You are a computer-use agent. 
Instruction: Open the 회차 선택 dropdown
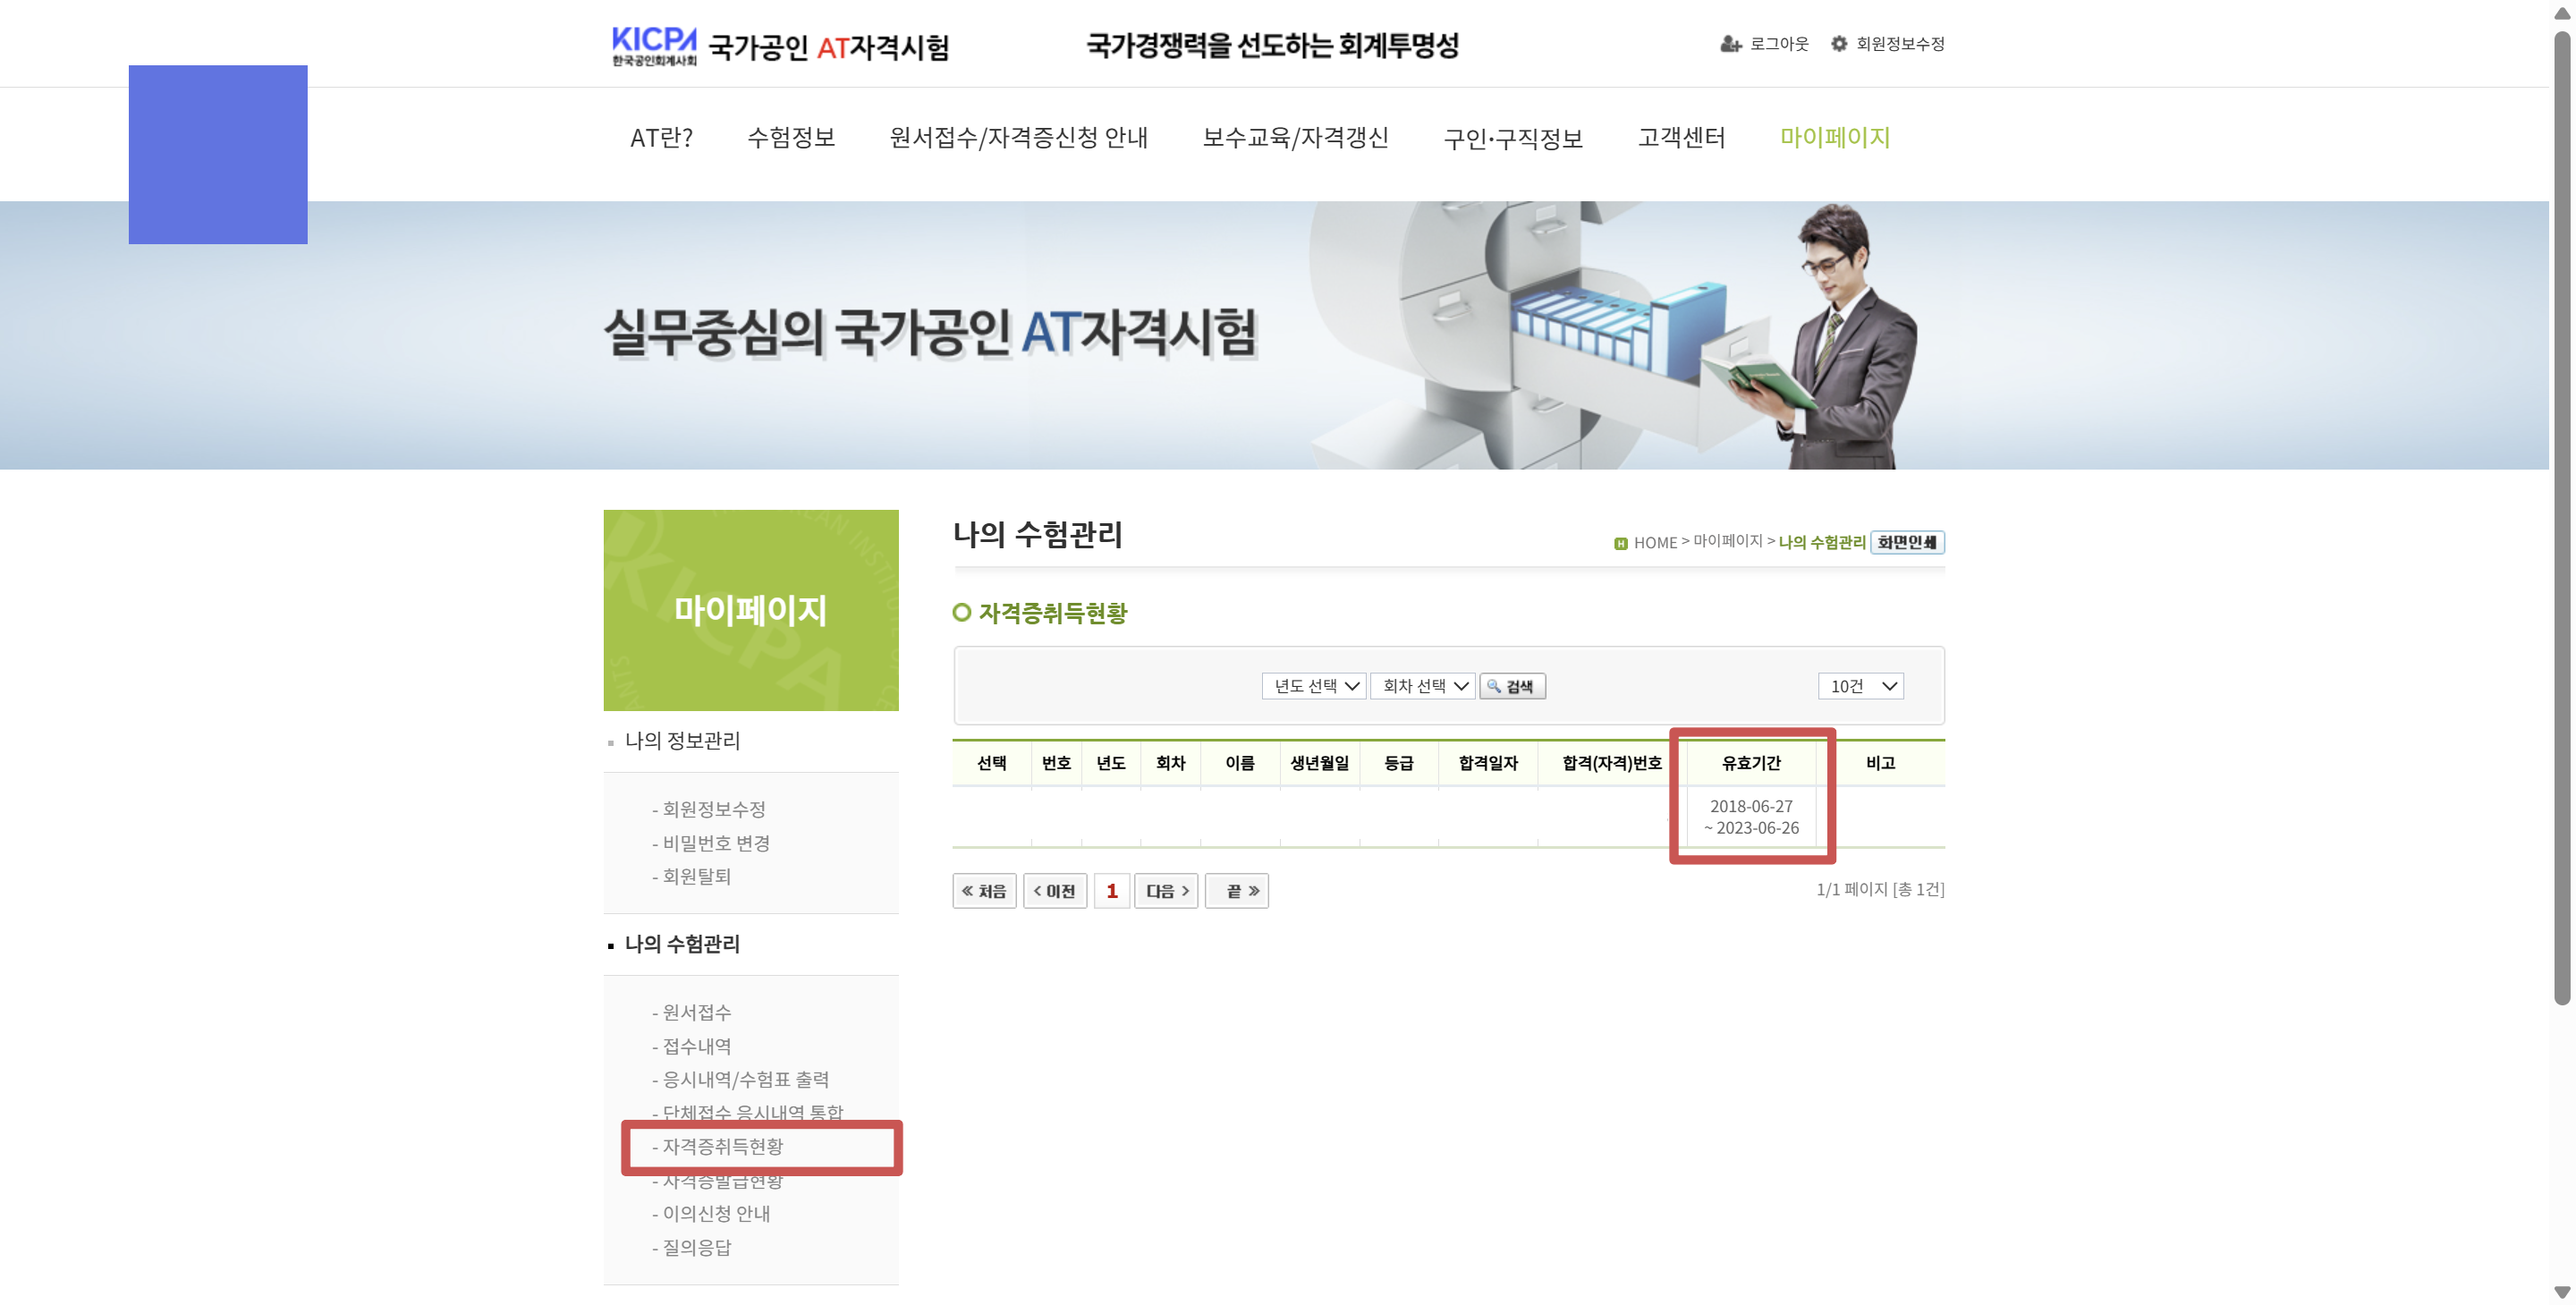(x=1423, y=686)
